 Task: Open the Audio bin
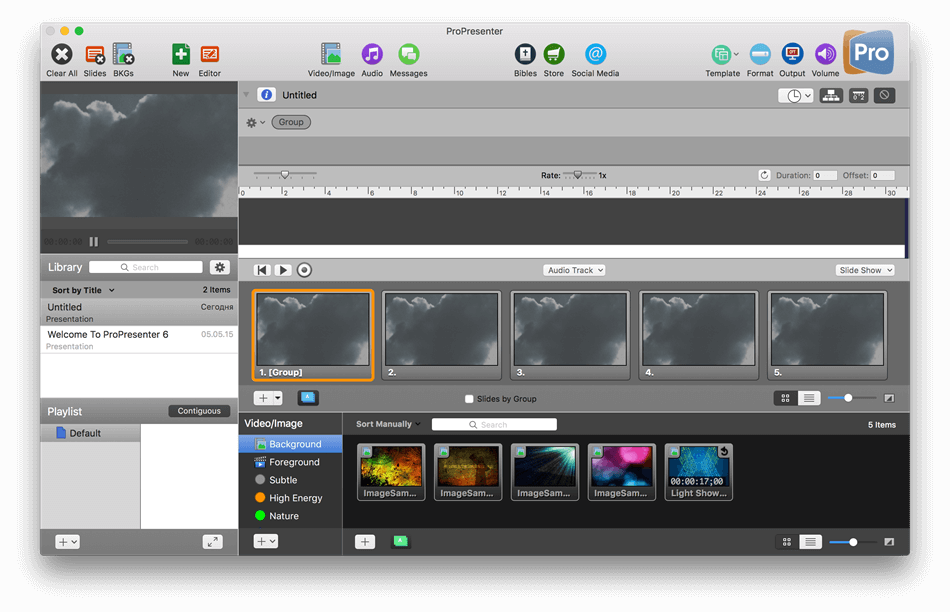tap(372, 55)
